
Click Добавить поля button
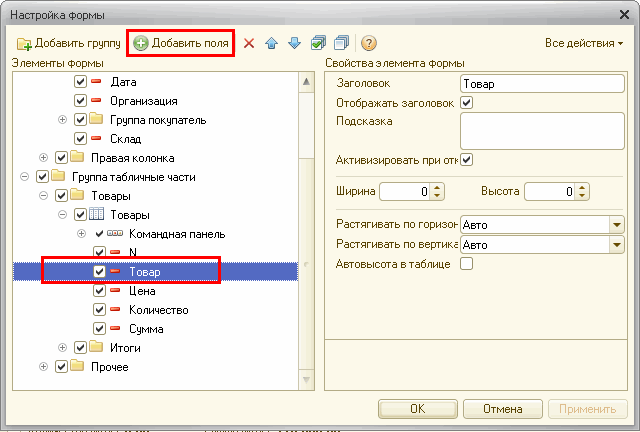tap(181, 43)
